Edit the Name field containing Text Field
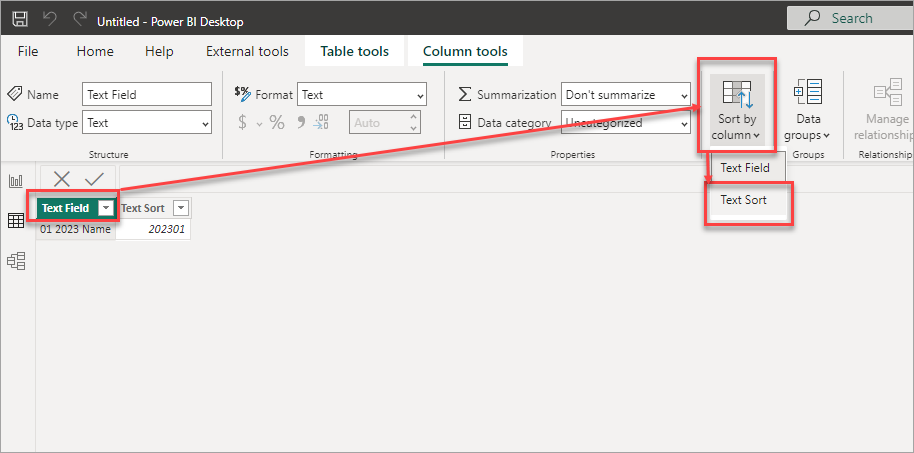The image size is (914, 453). click(x=147, y=94)
